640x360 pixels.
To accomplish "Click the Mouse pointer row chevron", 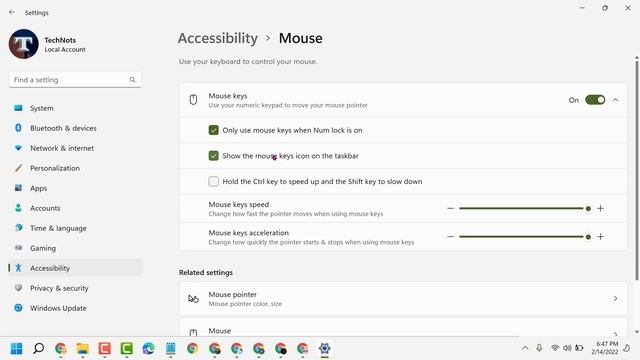I will pyautogui.click(x=615, y=299).
